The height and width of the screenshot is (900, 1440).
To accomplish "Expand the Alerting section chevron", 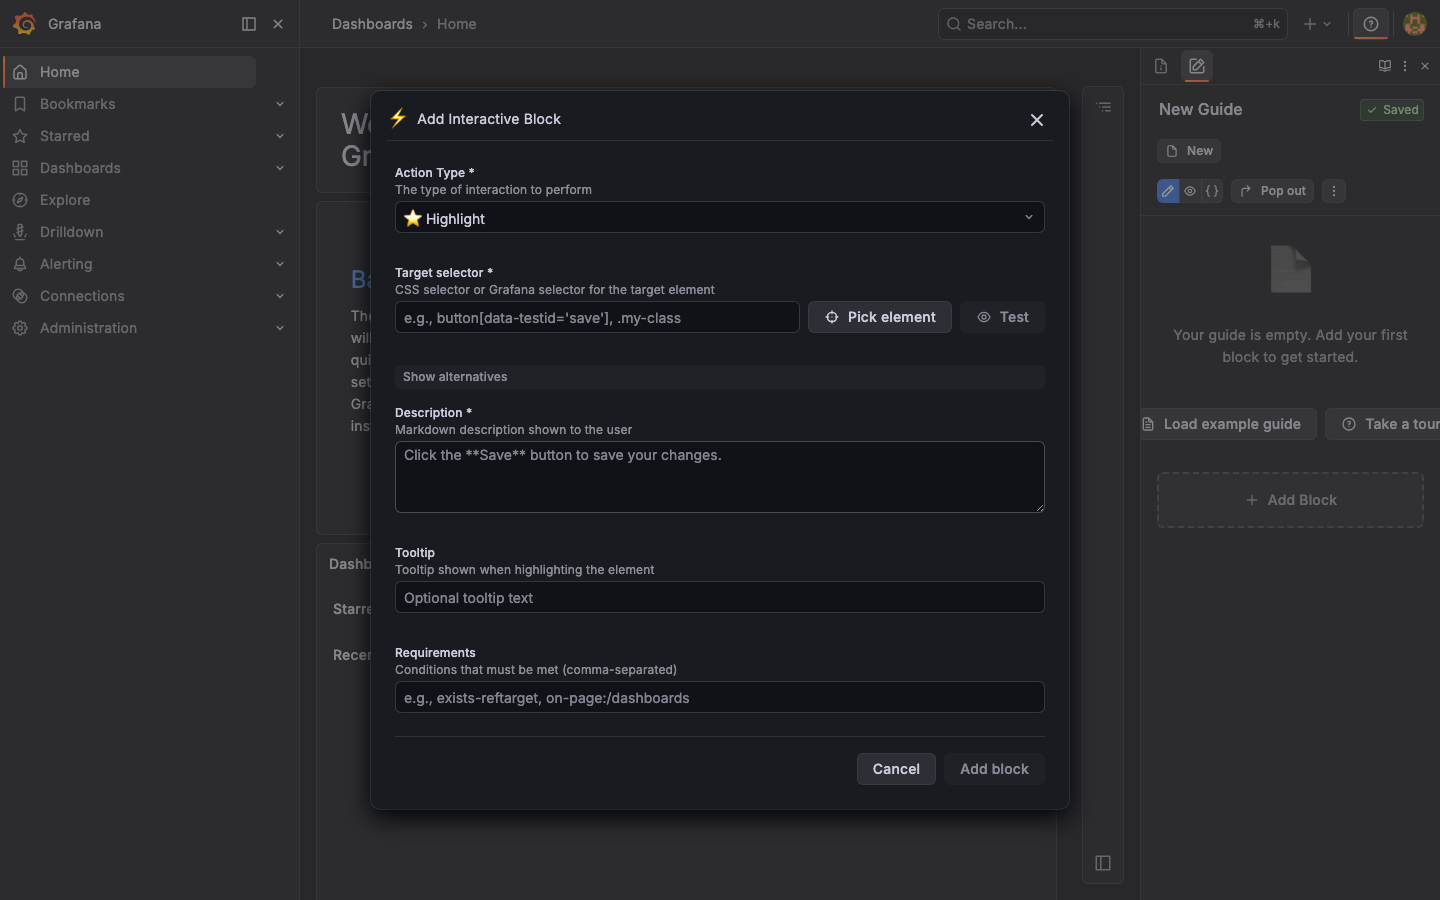I will 280,264.
